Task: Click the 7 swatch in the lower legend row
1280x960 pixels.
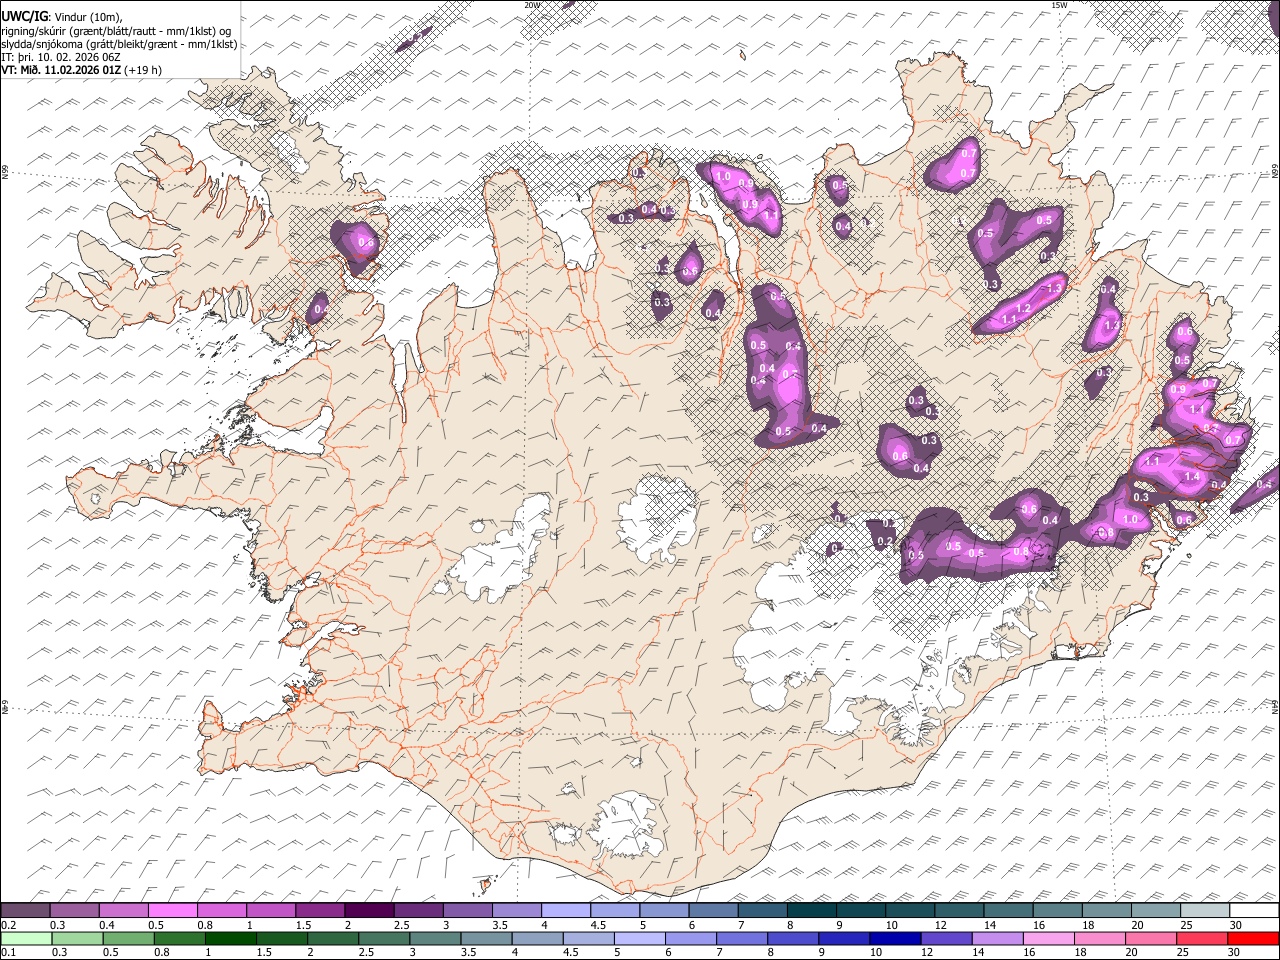Action: [x=742, y=939]
